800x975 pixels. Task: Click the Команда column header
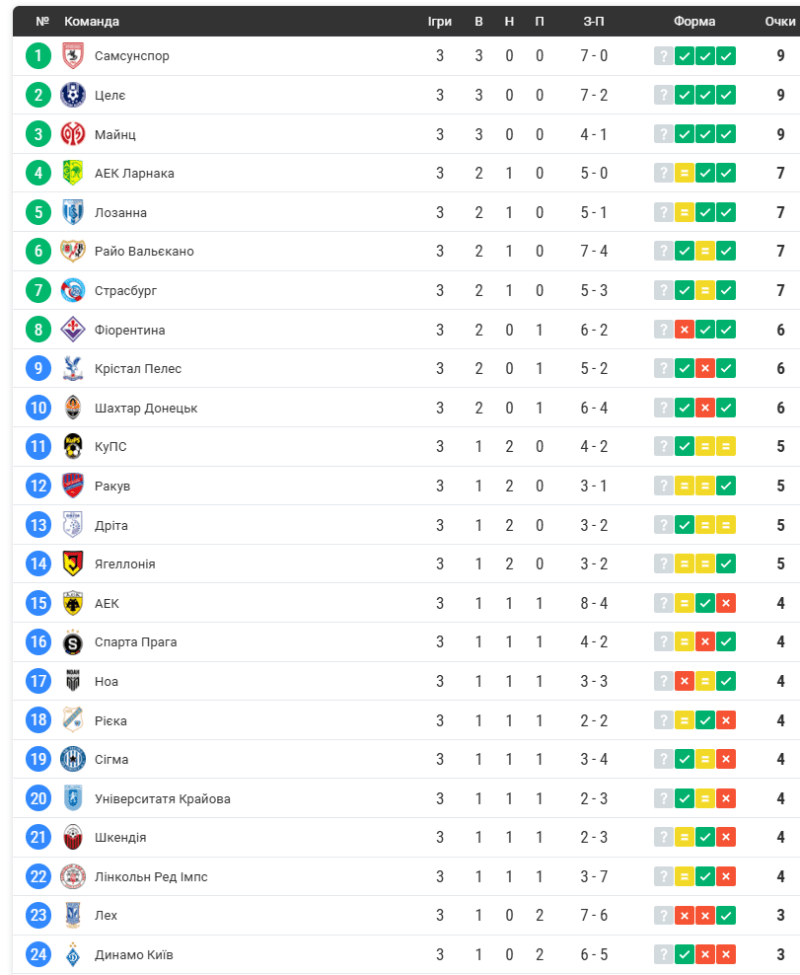coord(91,22)
